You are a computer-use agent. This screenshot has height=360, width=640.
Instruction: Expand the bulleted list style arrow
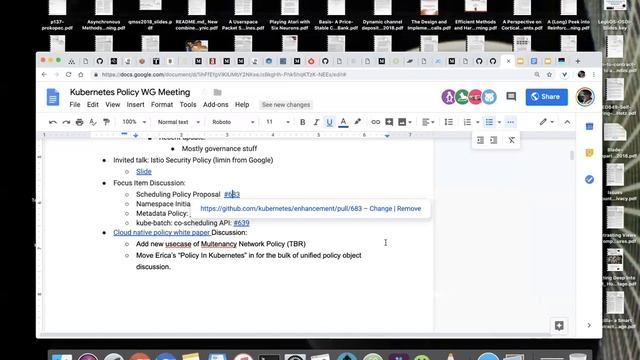[500, 122]
